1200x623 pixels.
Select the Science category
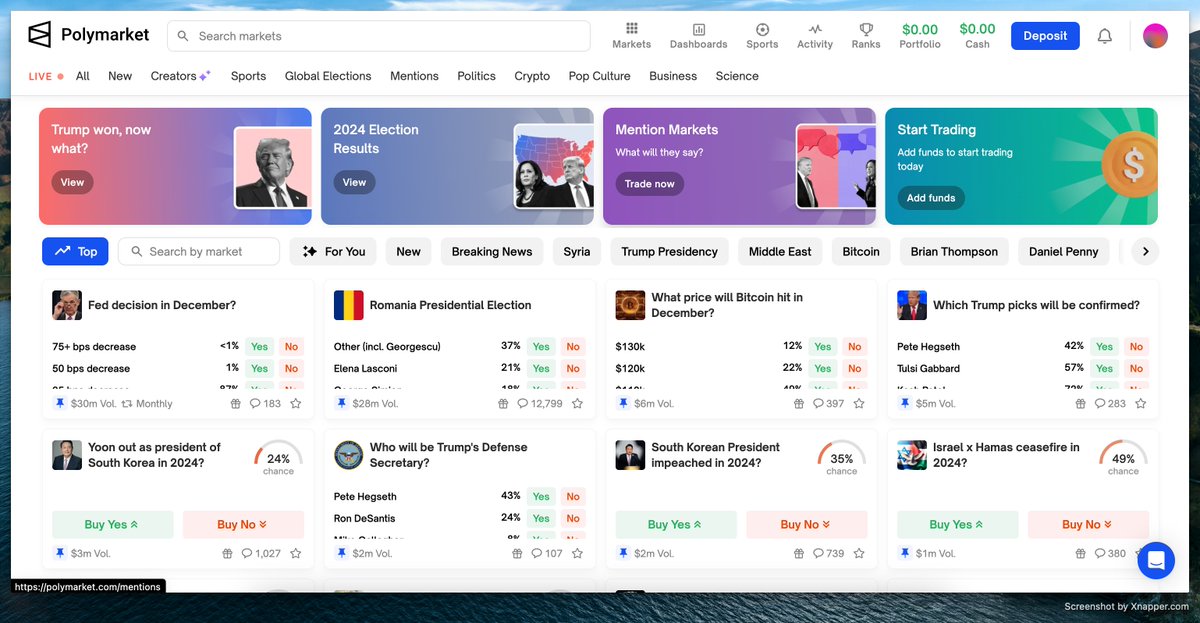[737, 76]
